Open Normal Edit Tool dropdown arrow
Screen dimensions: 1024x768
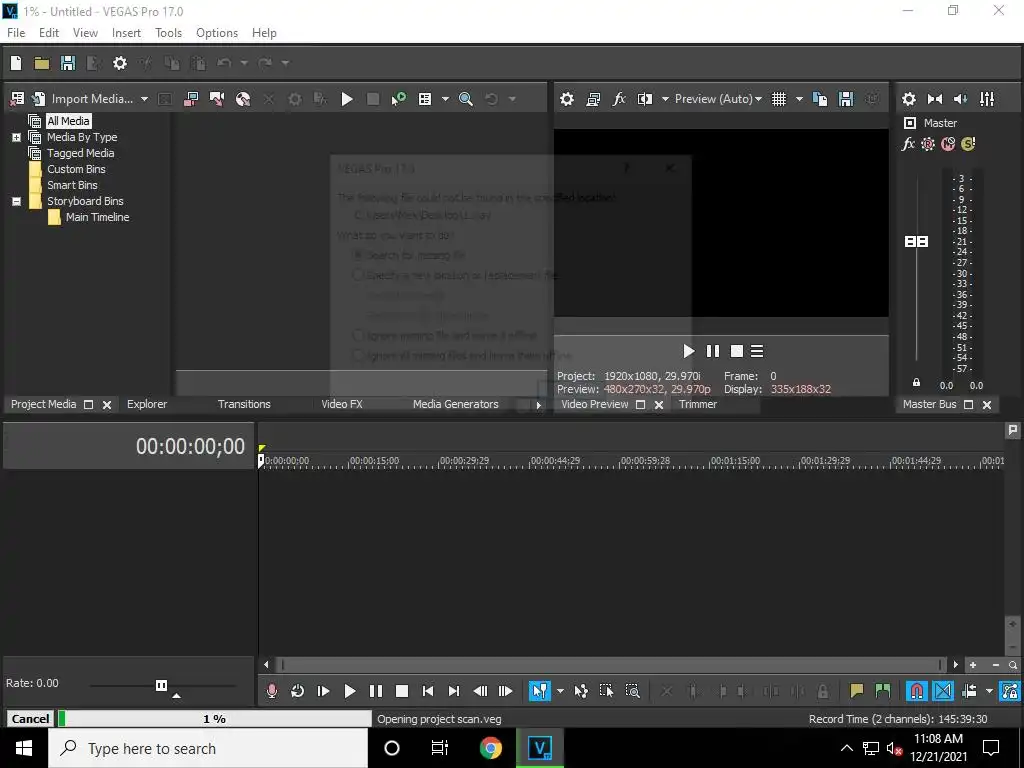tap(560, 691)
